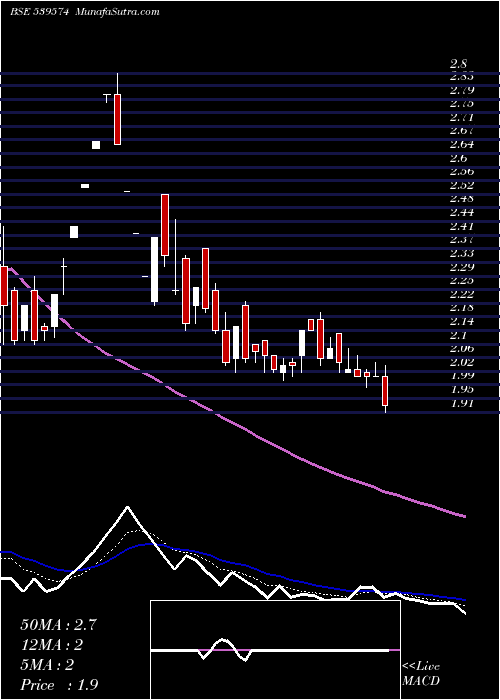Screen dimensions: 500x700
Task: Click the 1.99 price axis label
Action: [x=462, y=375]
